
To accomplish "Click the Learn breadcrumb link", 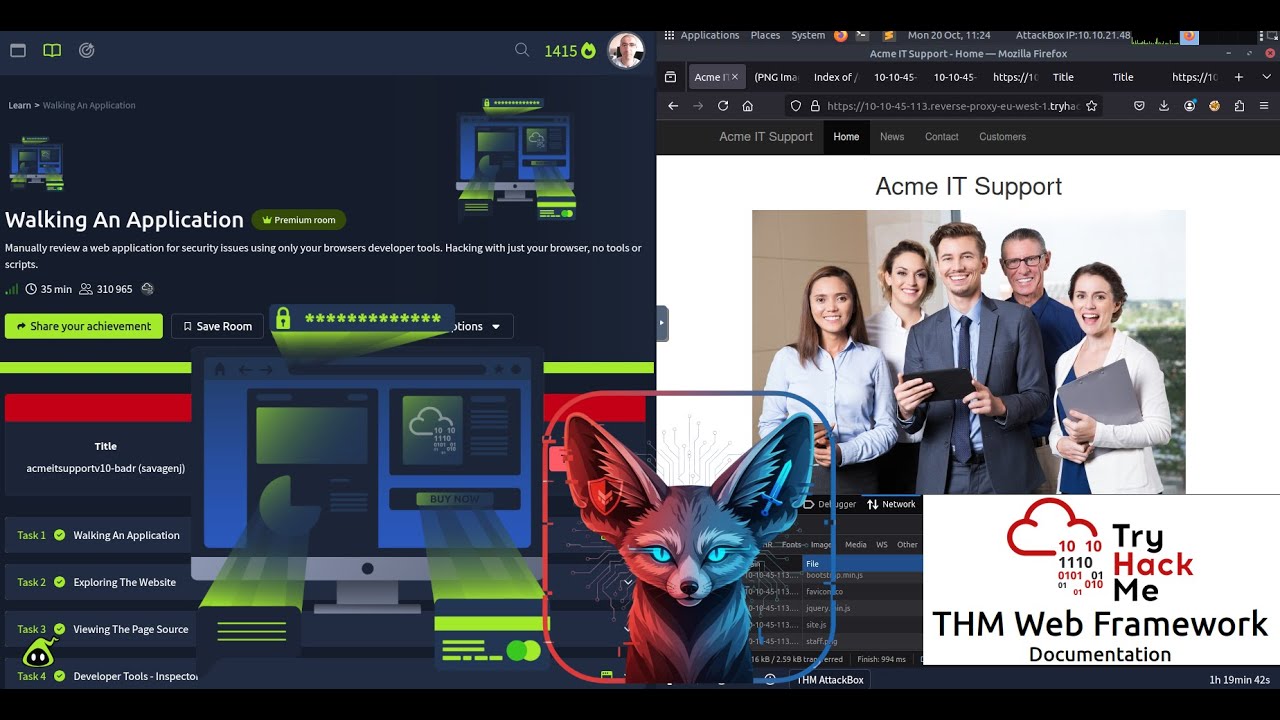I will (x=19, y=105).
